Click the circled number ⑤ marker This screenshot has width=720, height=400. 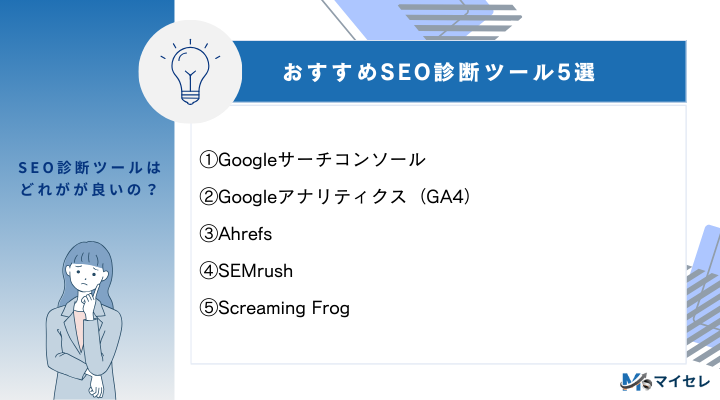(208, 308)
